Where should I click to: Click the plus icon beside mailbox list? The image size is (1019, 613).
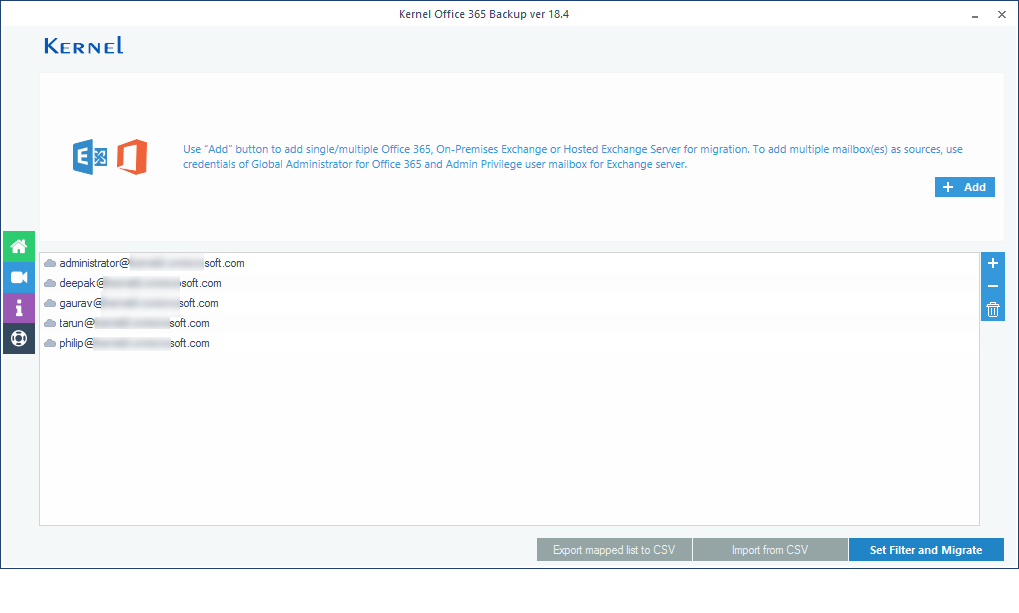992,263
